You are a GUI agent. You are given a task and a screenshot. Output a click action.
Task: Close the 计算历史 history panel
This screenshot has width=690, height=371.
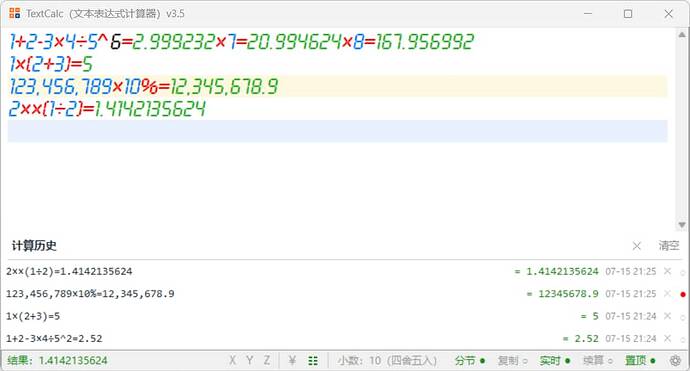point(636,246)
